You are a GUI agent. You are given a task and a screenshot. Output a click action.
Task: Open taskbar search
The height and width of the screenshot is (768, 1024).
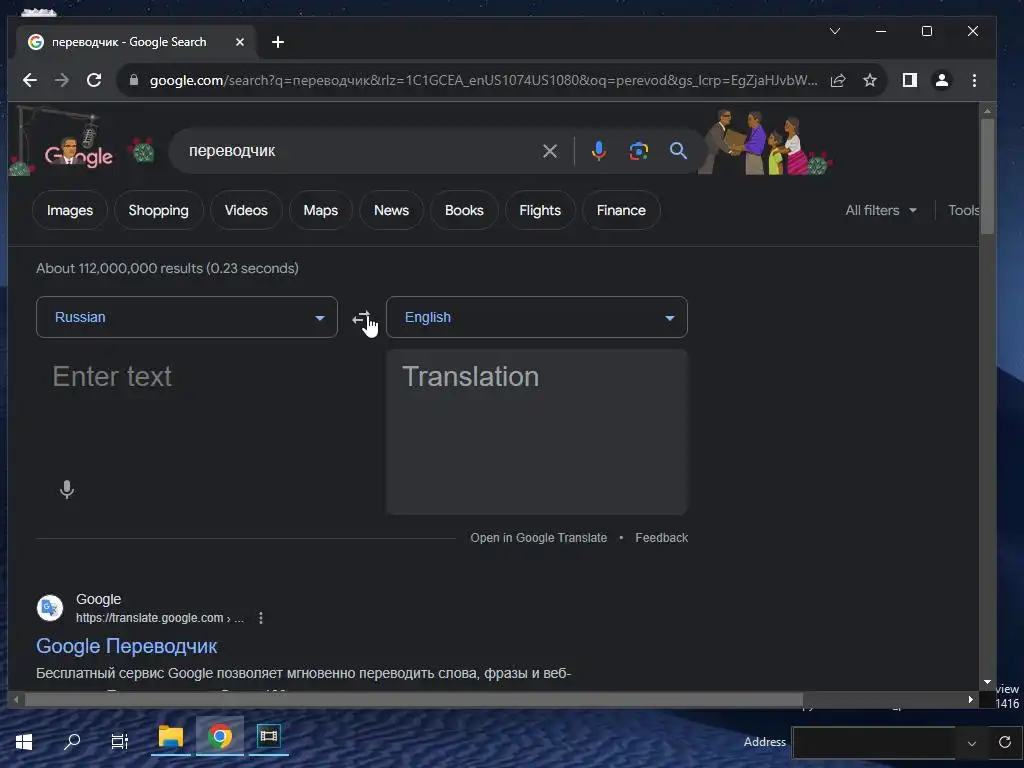(72, 742)
